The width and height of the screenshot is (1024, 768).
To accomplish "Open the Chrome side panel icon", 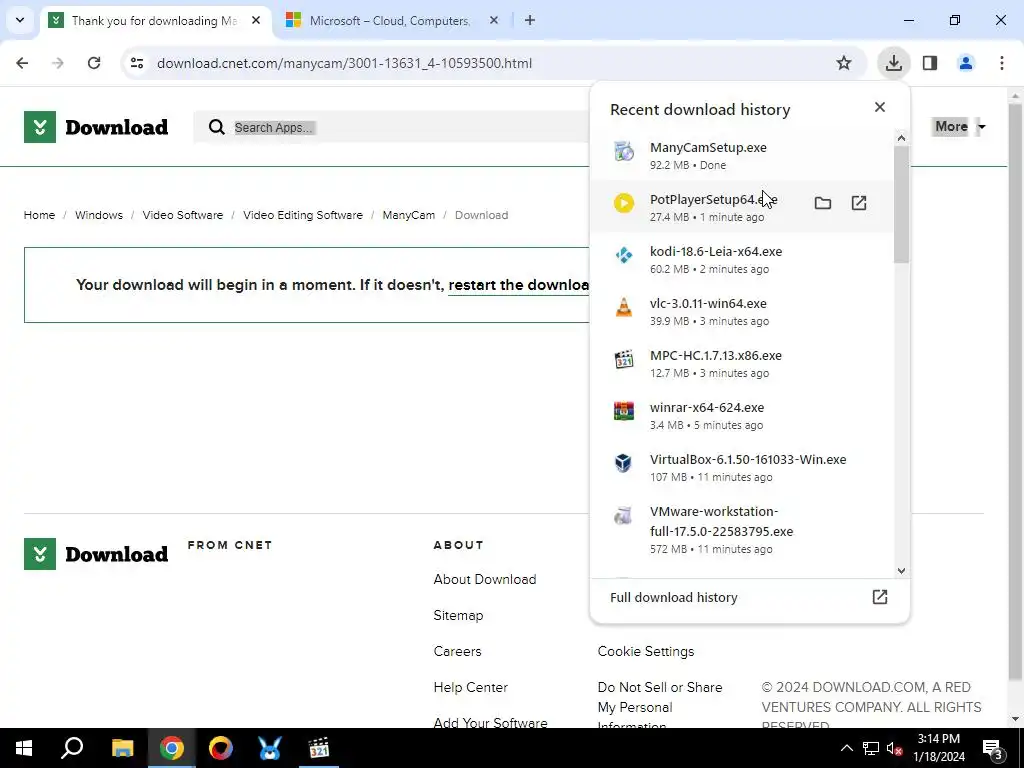I will pyautogui.click(x=930, y=63).
